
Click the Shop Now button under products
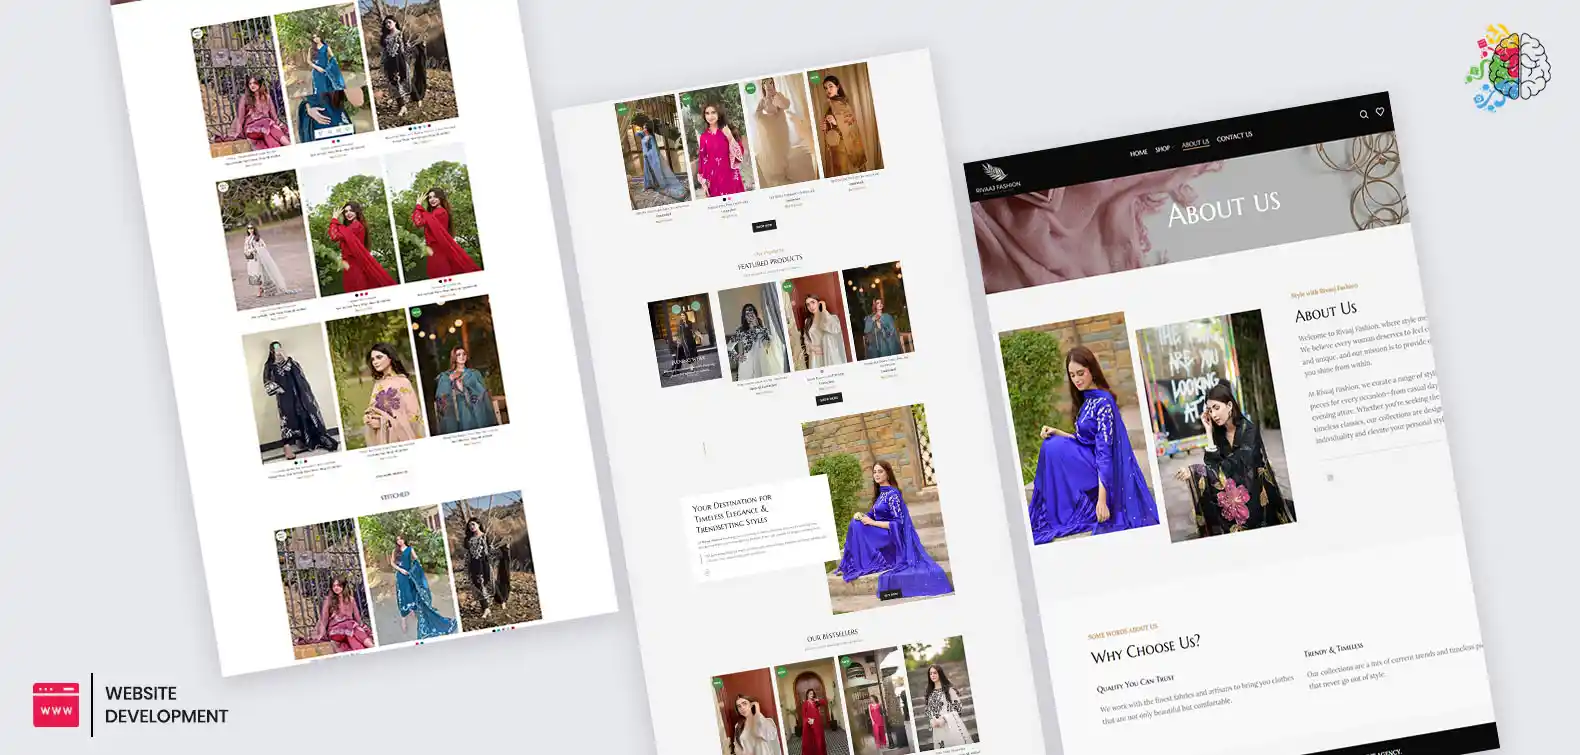tap(764, 225)
